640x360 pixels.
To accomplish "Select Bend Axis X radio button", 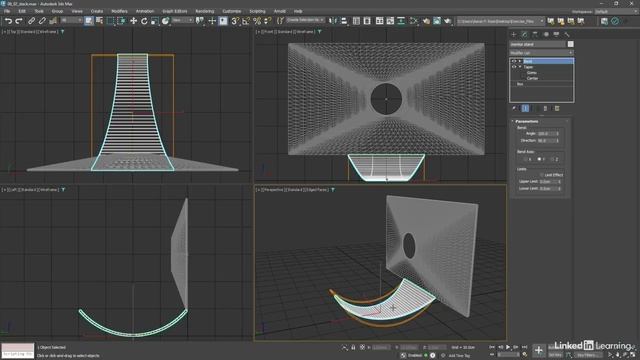I will point(526,159).
